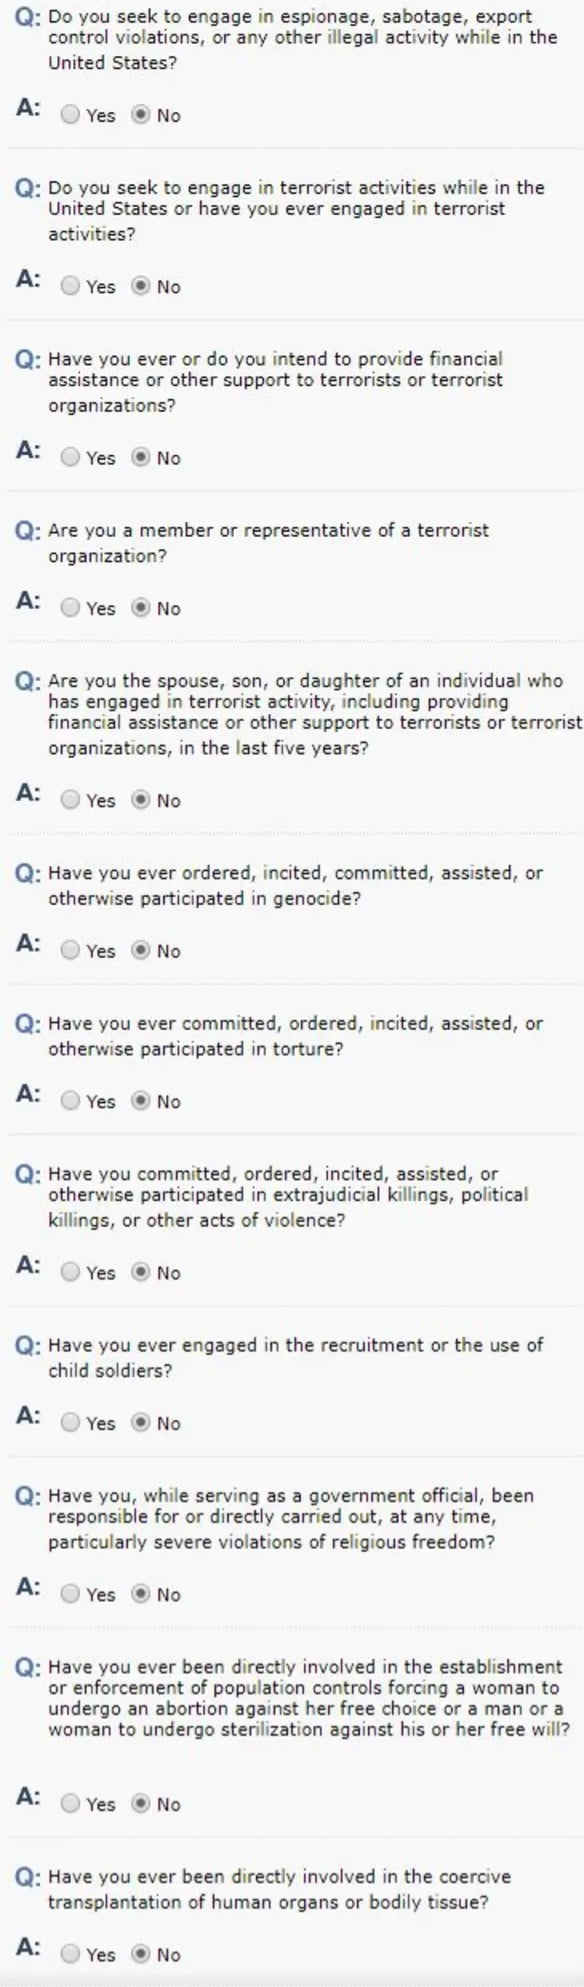This screenshot has width=584, height=1987.
Task: Select No for spouse of terrorist question
Action: pyautogui.click(x=139, y=800)
